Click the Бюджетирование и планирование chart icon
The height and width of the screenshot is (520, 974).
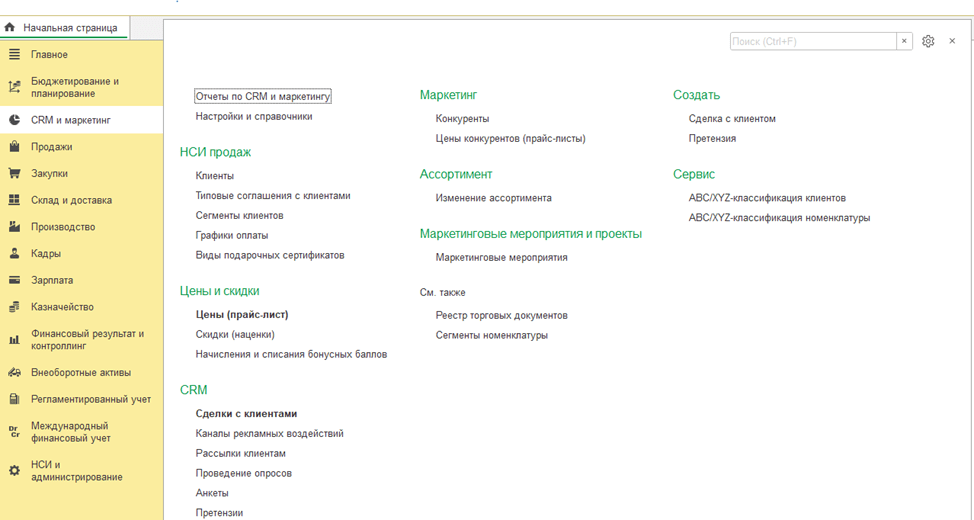14,87
